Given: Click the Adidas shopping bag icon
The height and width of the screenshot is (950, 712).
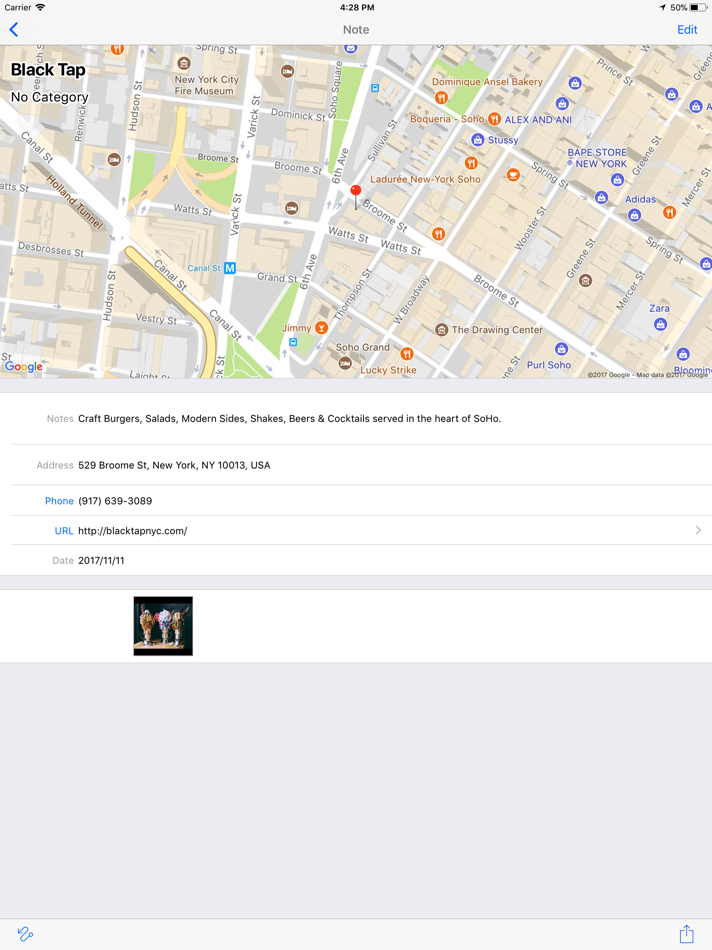Looking at the screenshot, I should (x=634, y=214).
